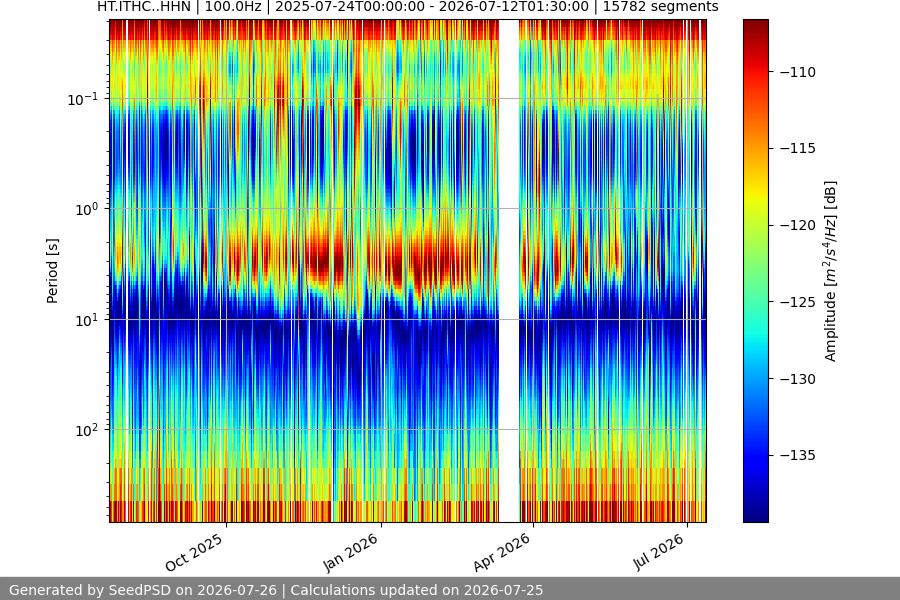900x600 pixels.
Task: Click the date range text in the title
Action: coord(432,7)
